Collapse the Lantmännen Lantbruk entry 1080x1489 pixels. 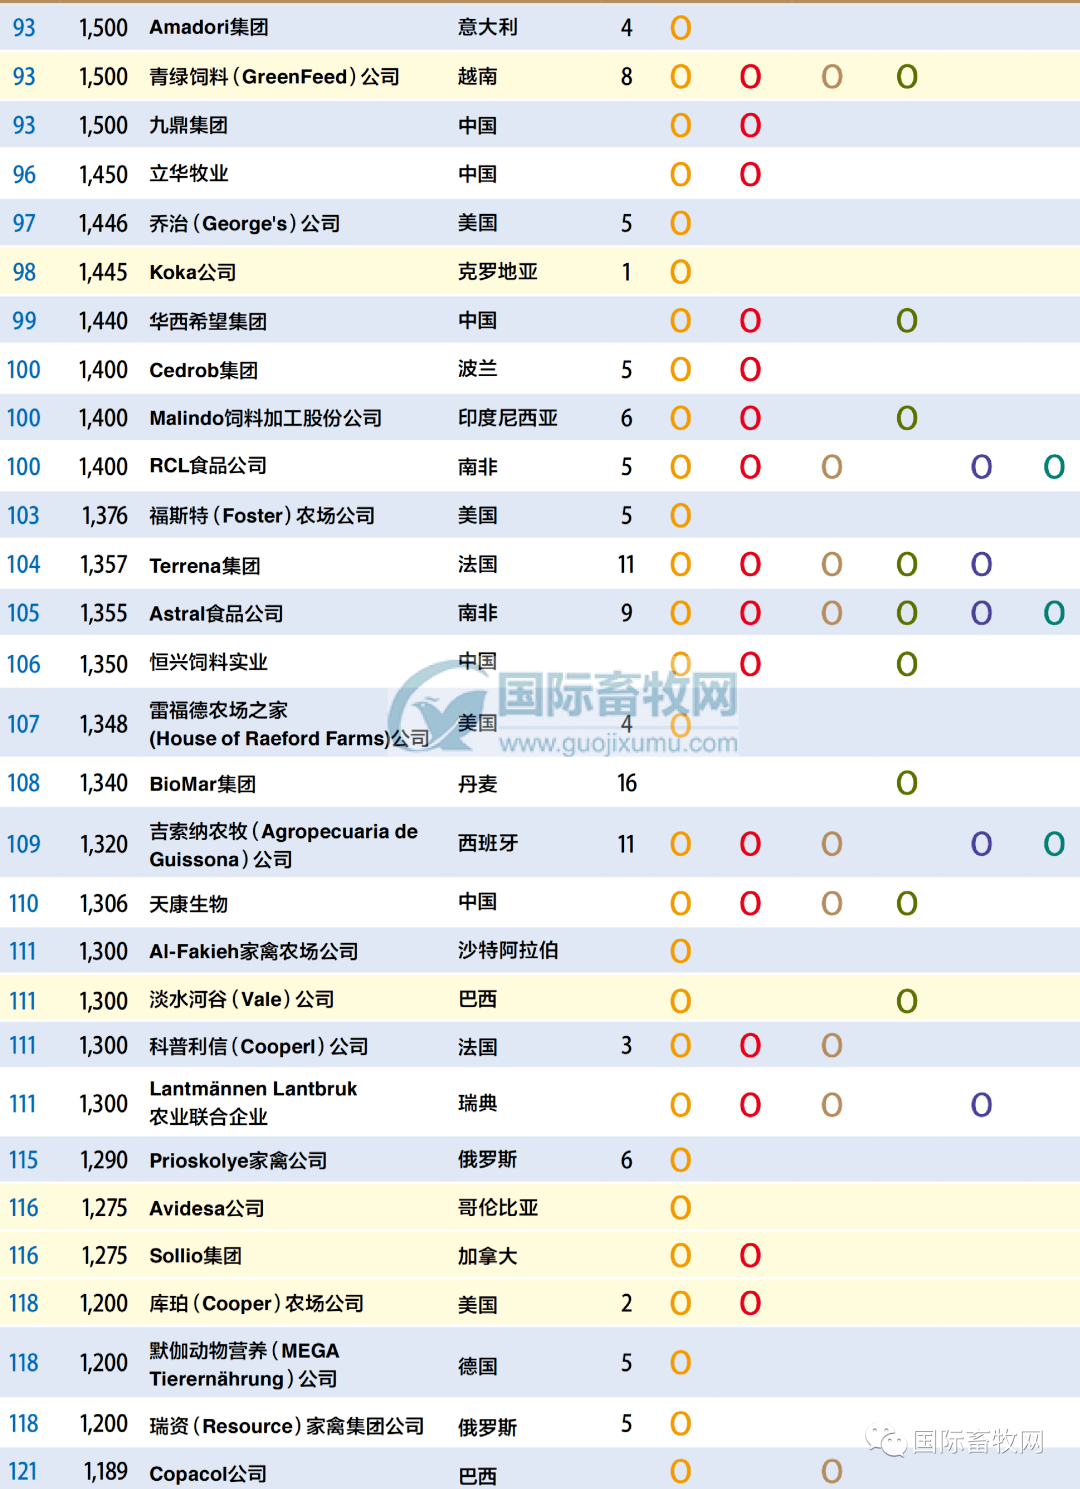pyautogui.click(x=253, y=1103)
